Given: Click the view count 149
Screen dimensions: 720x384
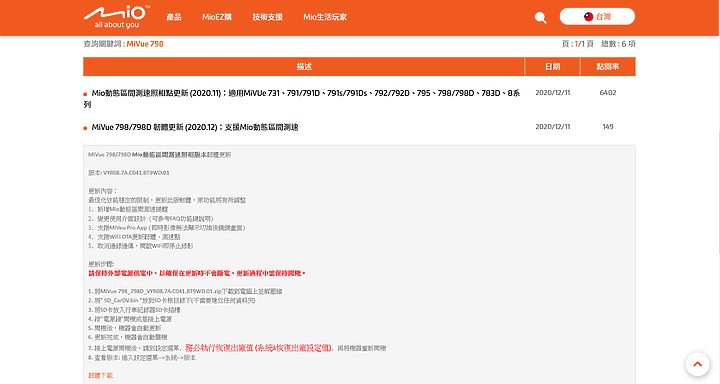Looking at the screenshot, I should 608,127.
